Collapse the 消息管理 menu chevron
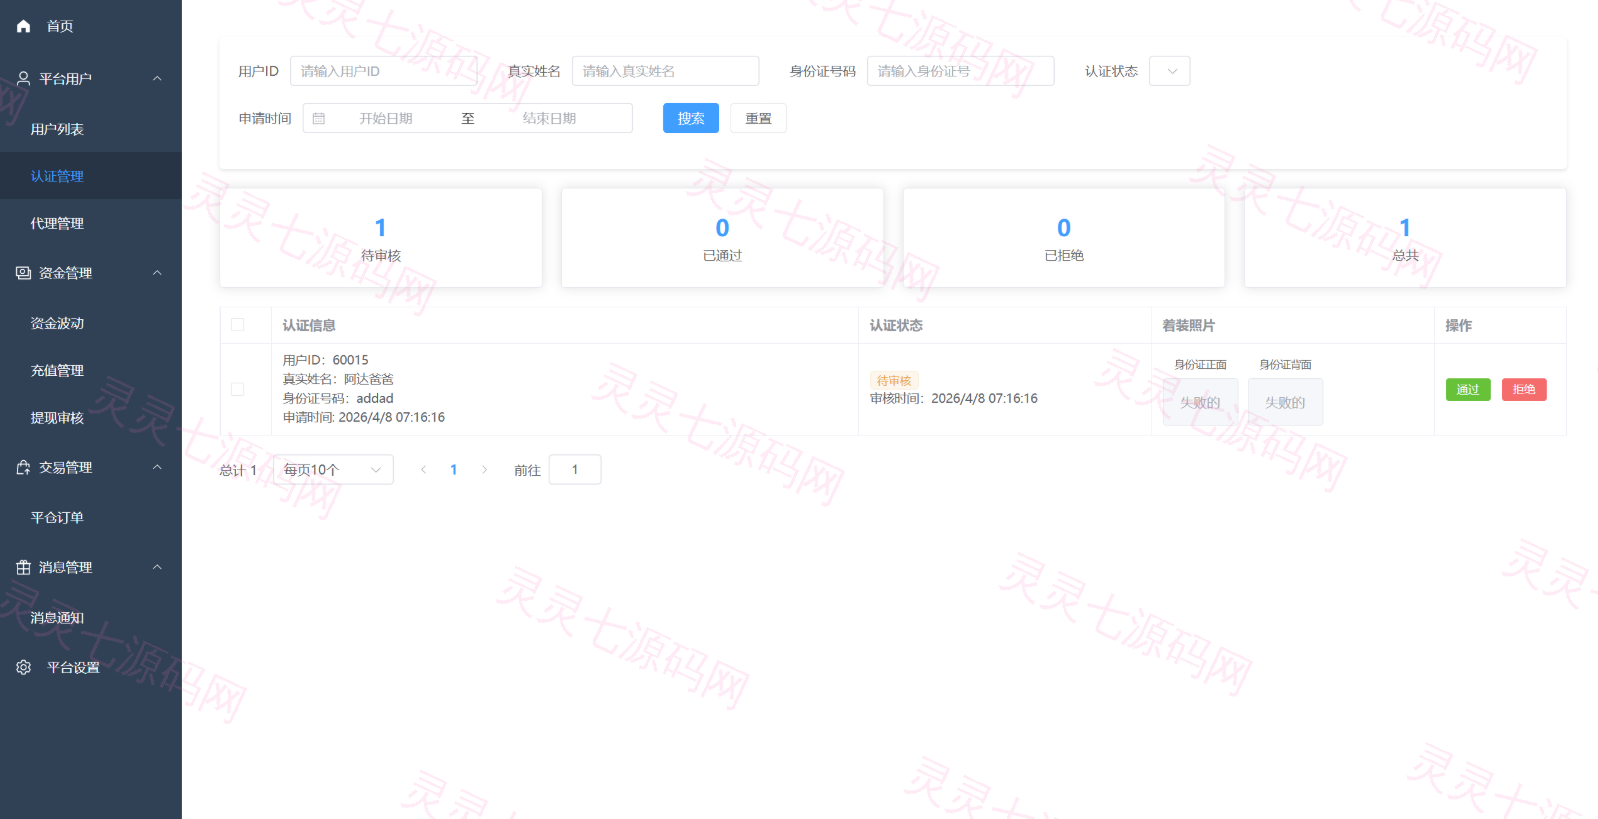The height and width of the screenshot is (819, 1598). click(x=157, y=567)
